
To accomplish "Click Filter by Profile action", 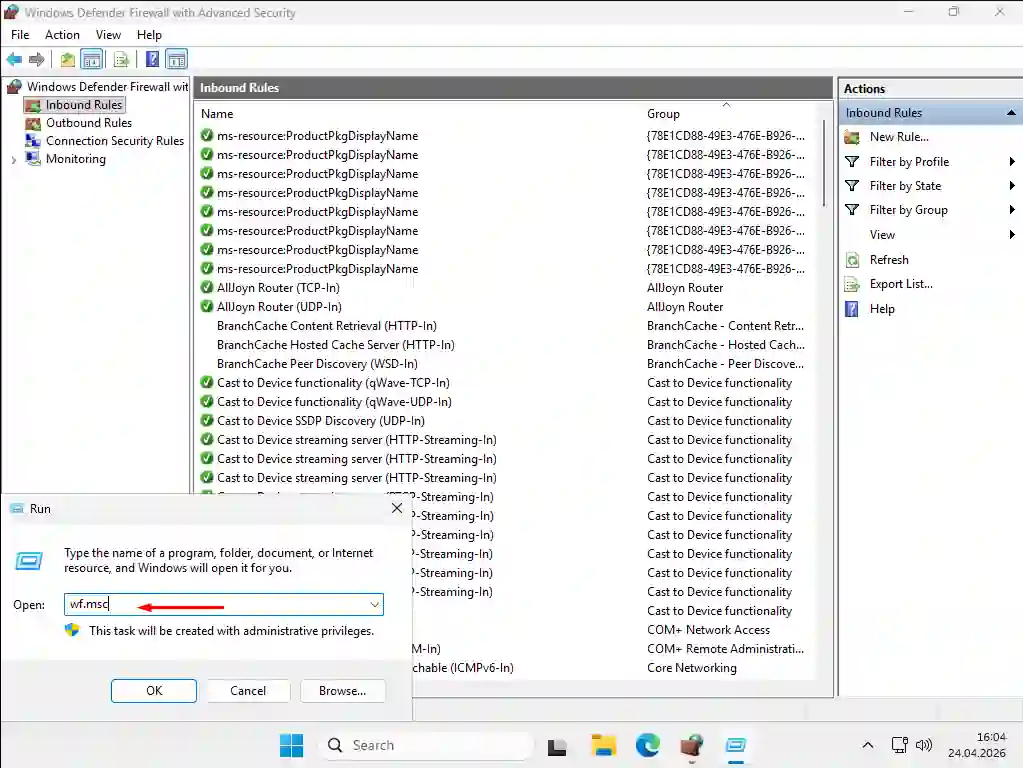I will (x=909, y=162).
